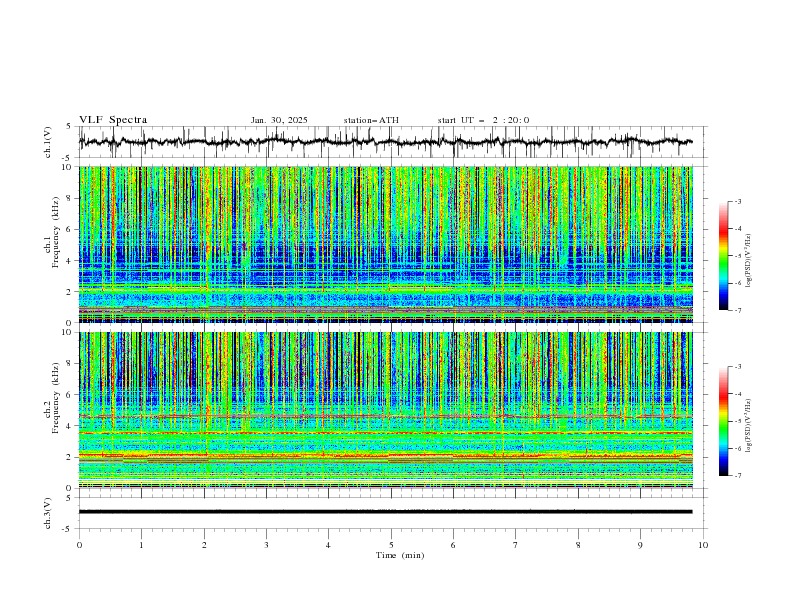Click the lower colorbar log(PSD) label
The width and height of the screenshot is (792, 612).
748,426
